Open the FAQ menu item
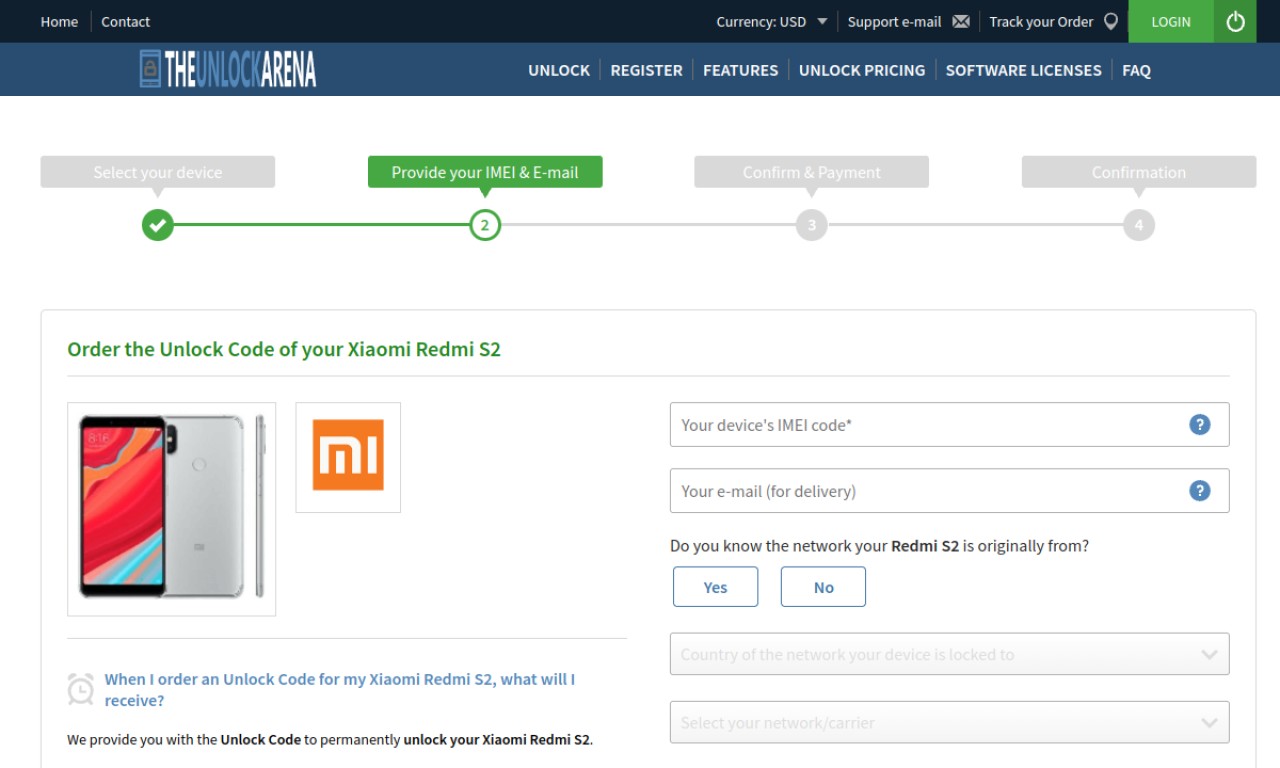 (1136, 70)
